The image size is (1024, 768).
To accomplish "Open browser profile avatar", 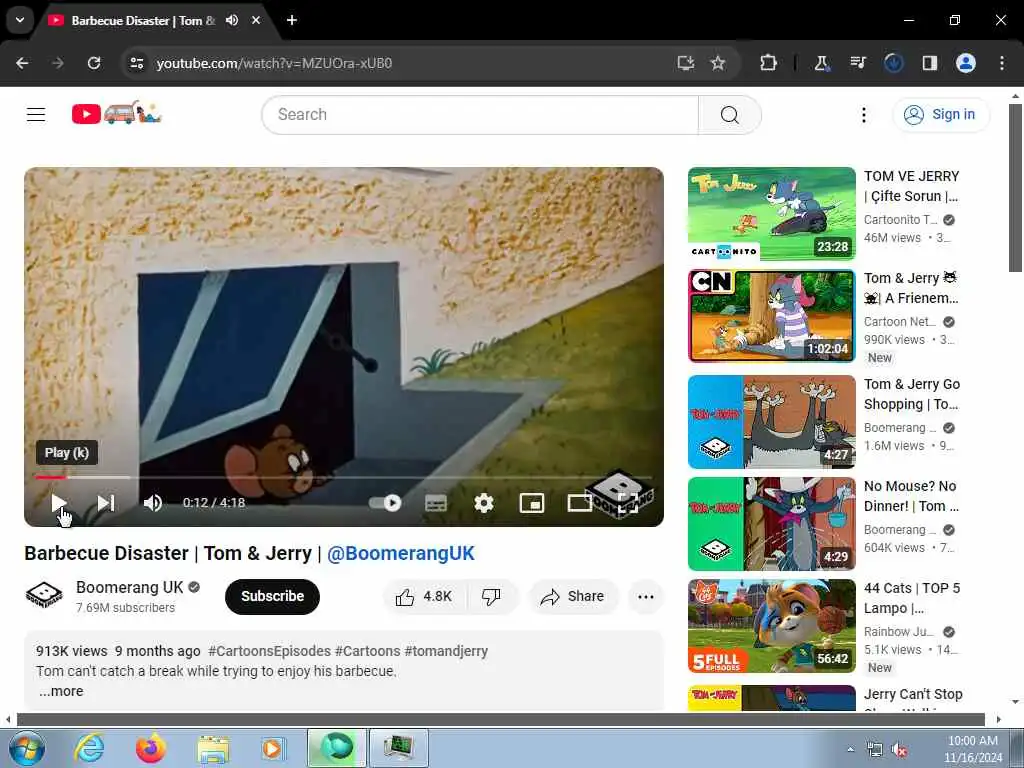I will click(x=966, y=63).
